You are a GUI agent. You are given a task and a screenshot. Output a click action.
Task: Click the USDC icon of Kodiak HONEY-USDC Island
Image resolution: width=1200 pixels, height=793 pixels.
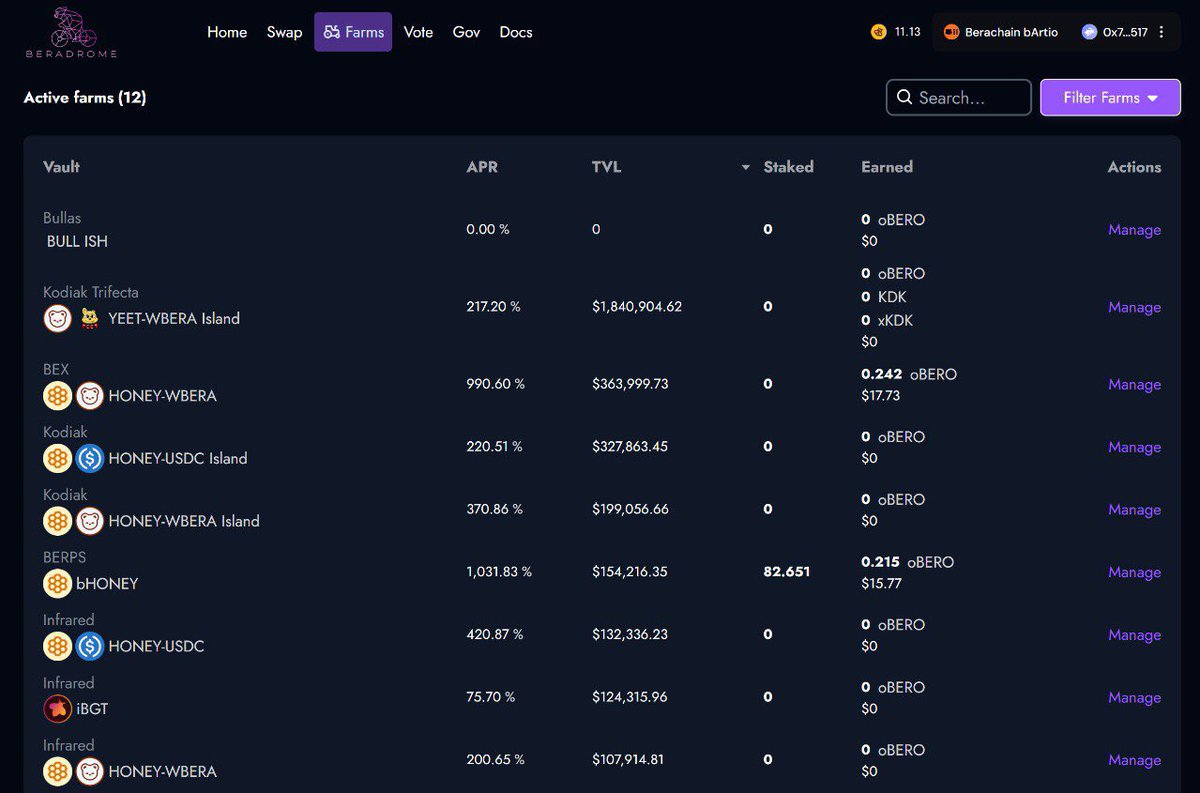tap(90, 459)
